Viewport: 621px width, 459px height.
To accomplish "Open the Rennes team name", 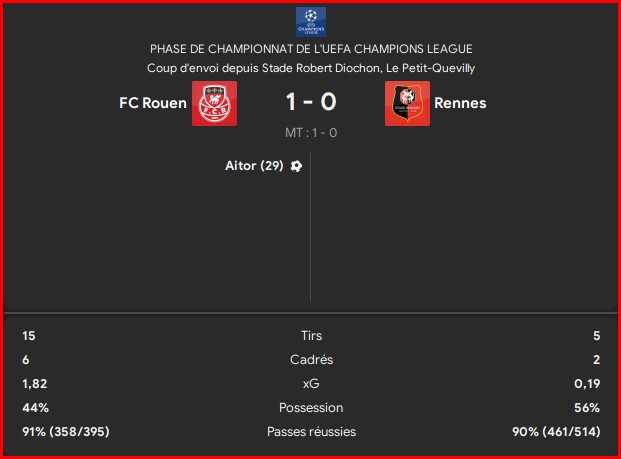I will pos(461,103).
